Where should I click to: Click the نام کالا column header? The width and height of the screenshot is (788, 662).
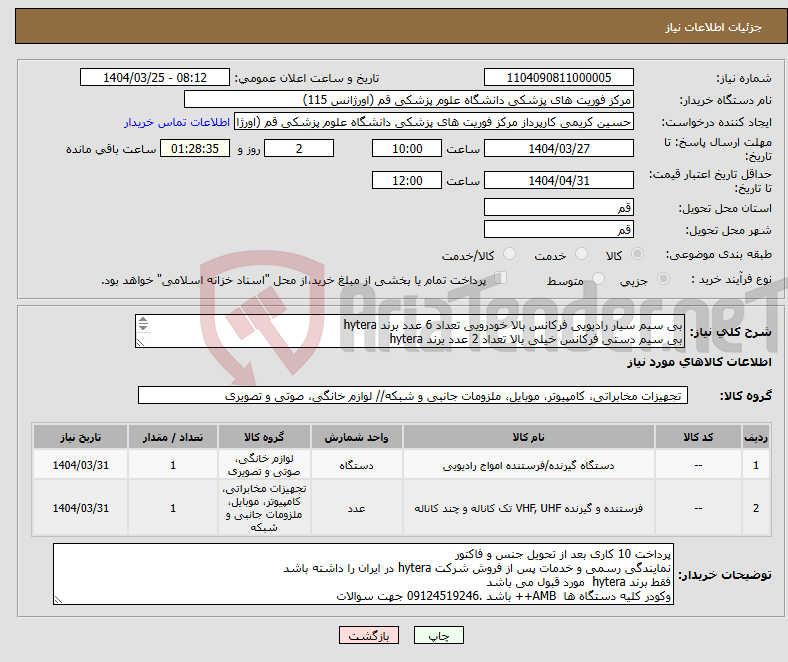(x=528, y=437)
